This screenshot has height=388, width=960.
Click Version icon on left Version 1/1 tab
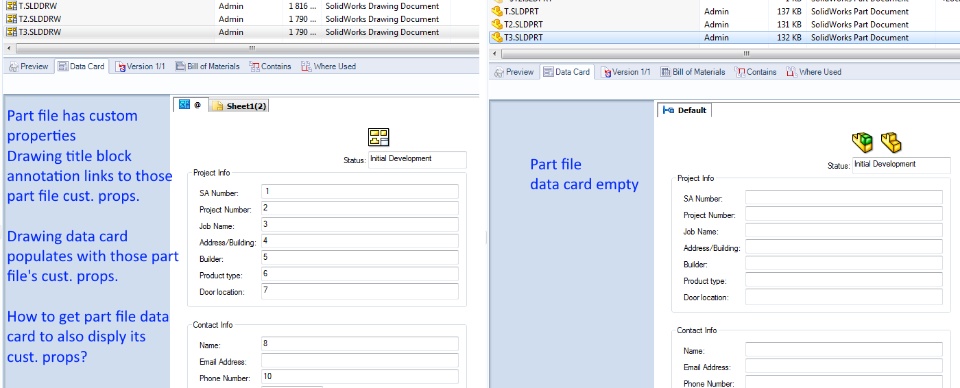coord(120,66)
